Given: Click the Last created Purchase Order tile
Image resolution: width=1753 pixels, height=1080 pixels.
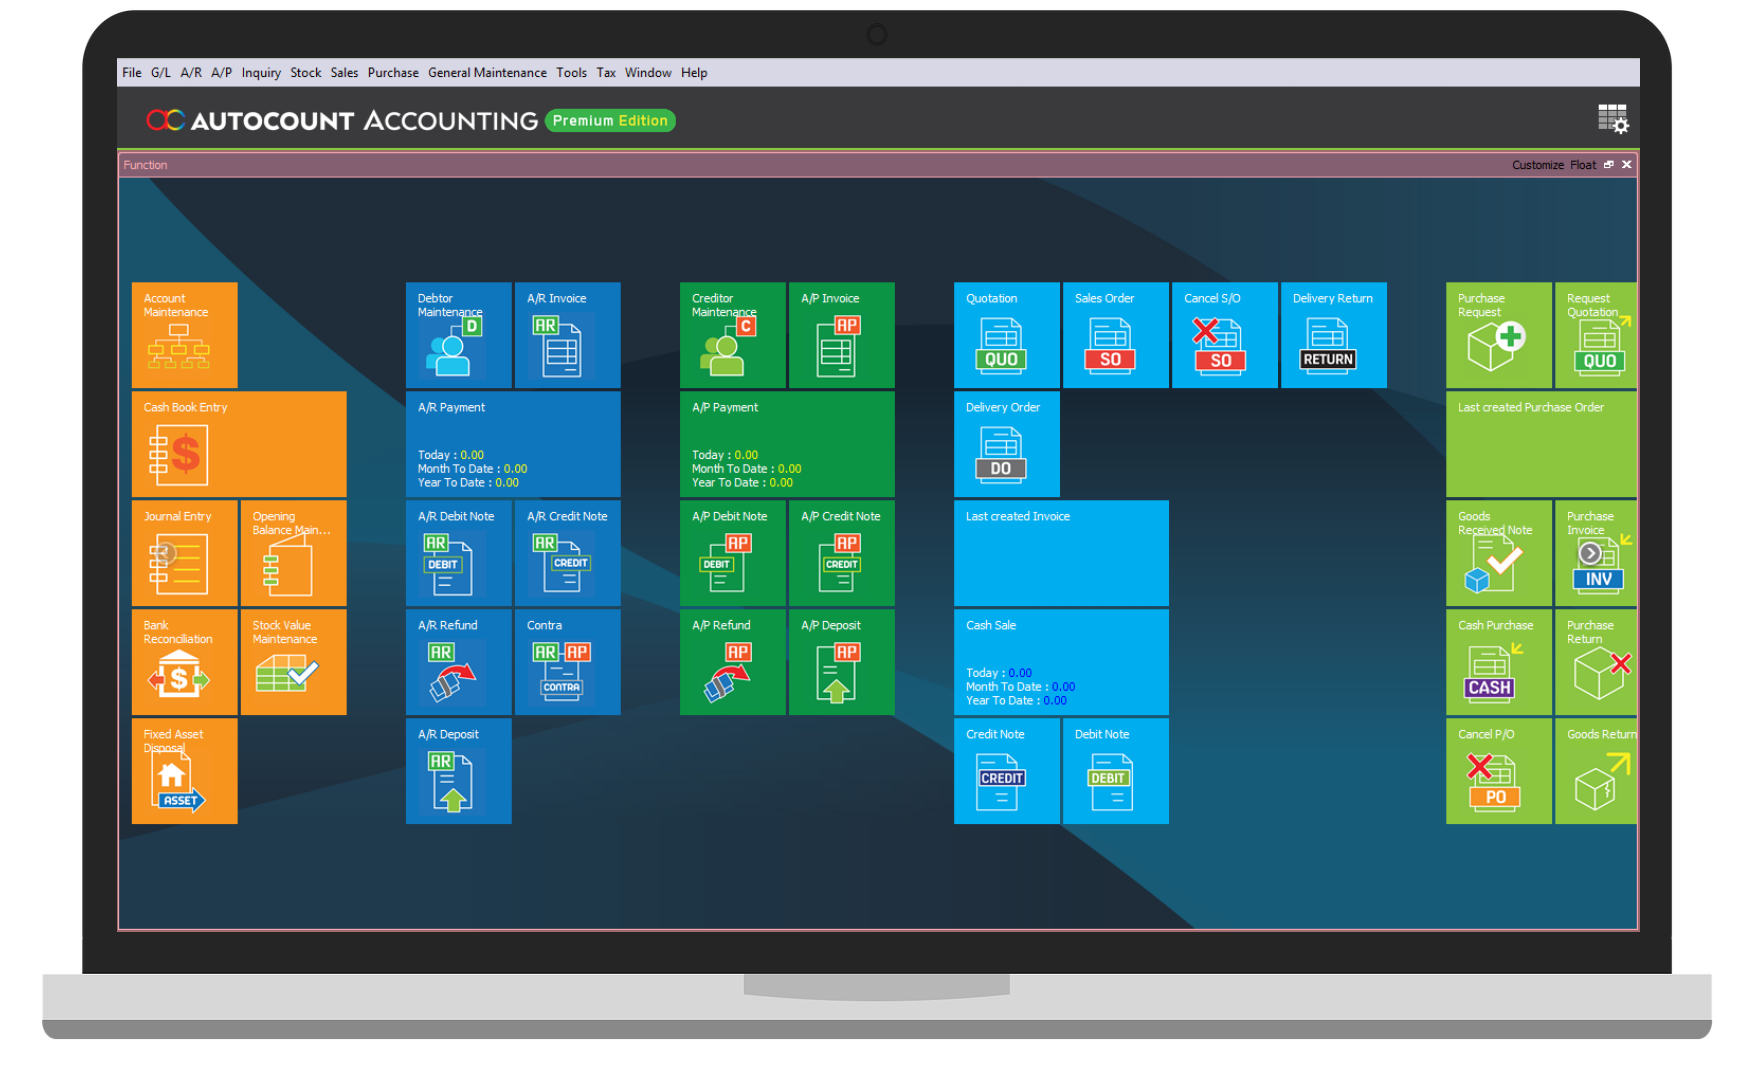Looking at the screenshot, I should tap(1540, 444).
